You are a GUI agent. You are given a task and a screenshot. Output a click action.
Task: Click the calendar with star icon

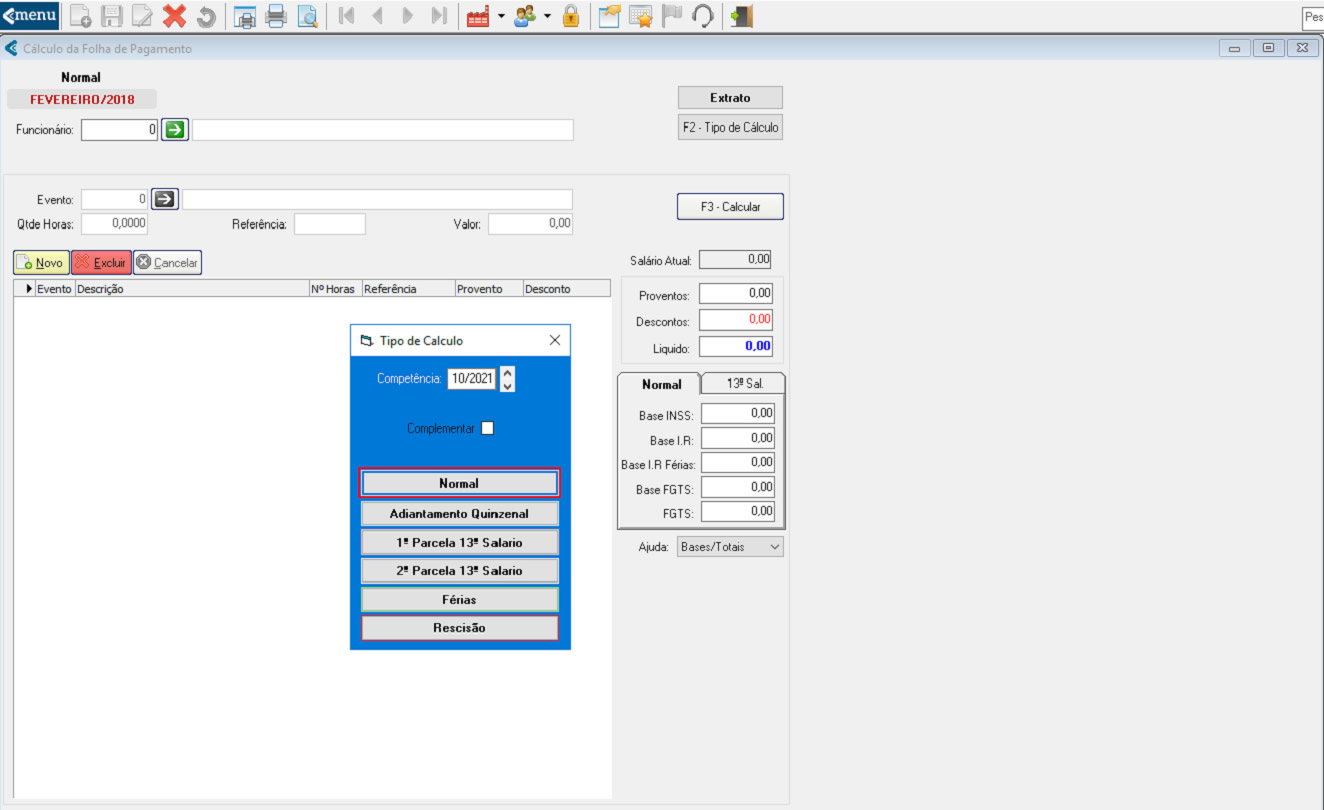[x=640, y=16]
